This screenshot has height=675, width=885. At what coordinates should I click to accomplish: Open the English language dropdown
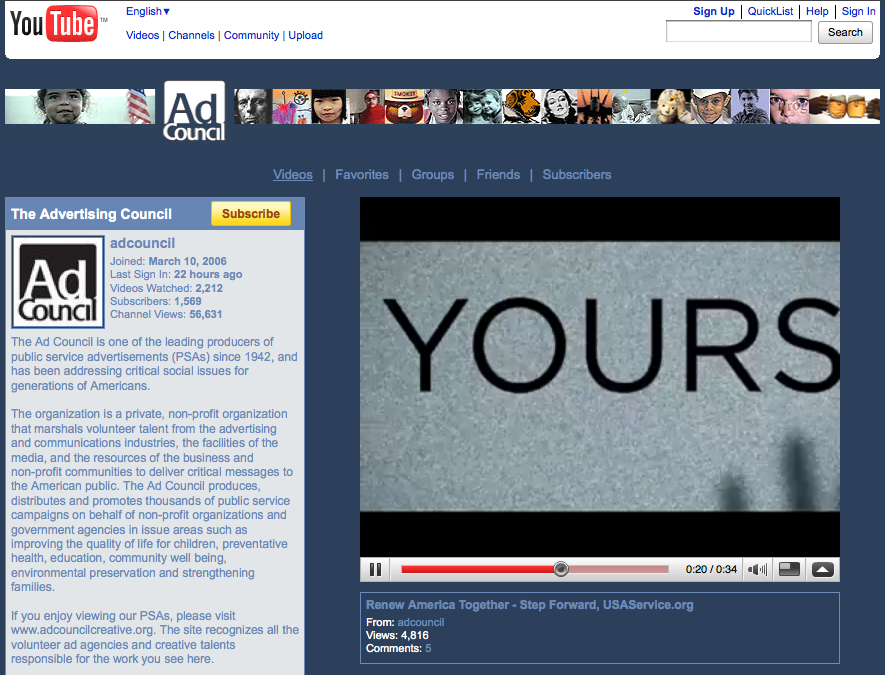(148, 11)
